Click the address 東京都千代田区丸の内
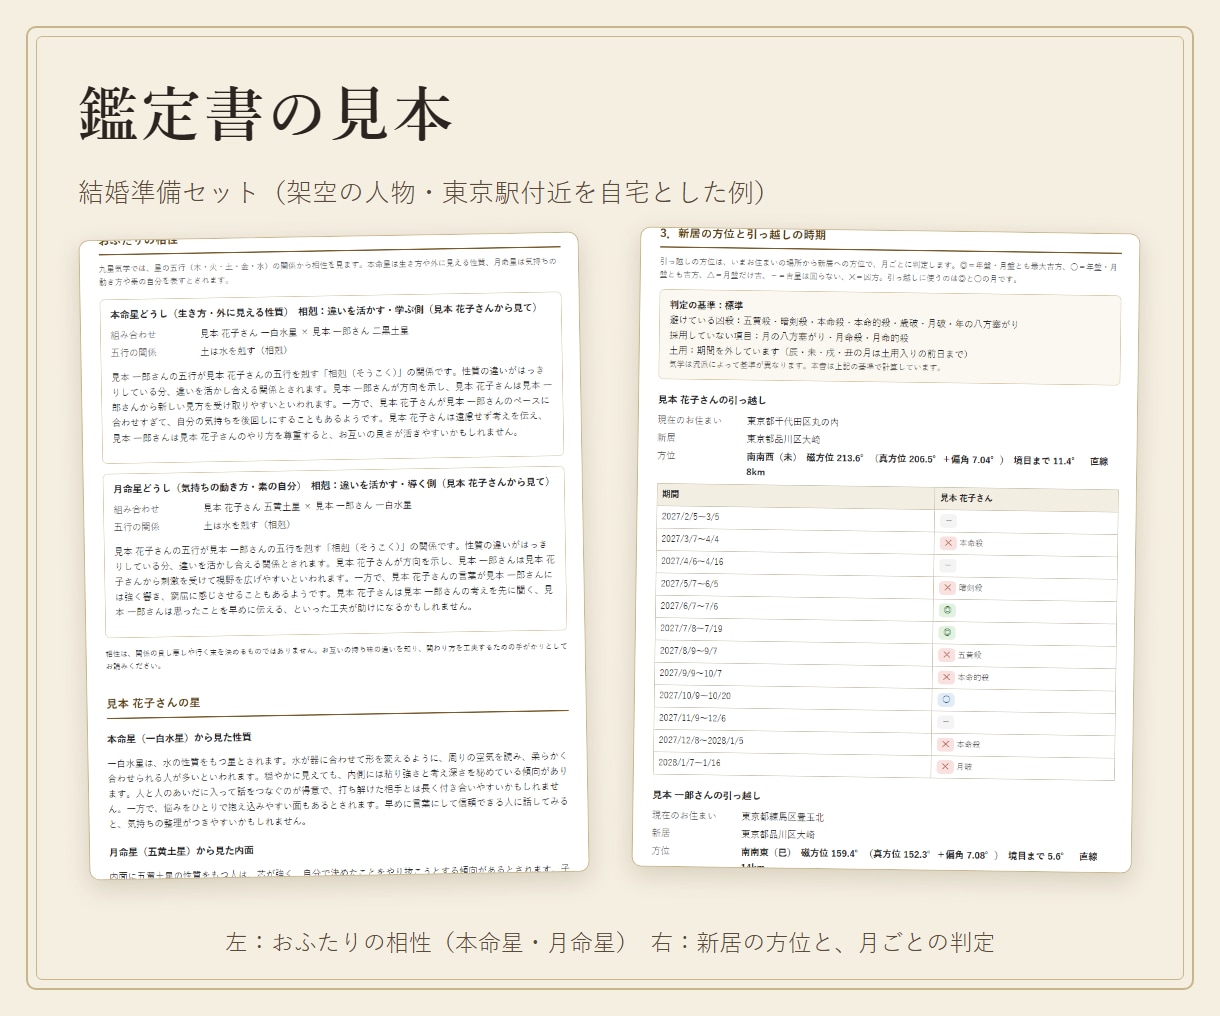The image size is (1220, 1016). 793,422
